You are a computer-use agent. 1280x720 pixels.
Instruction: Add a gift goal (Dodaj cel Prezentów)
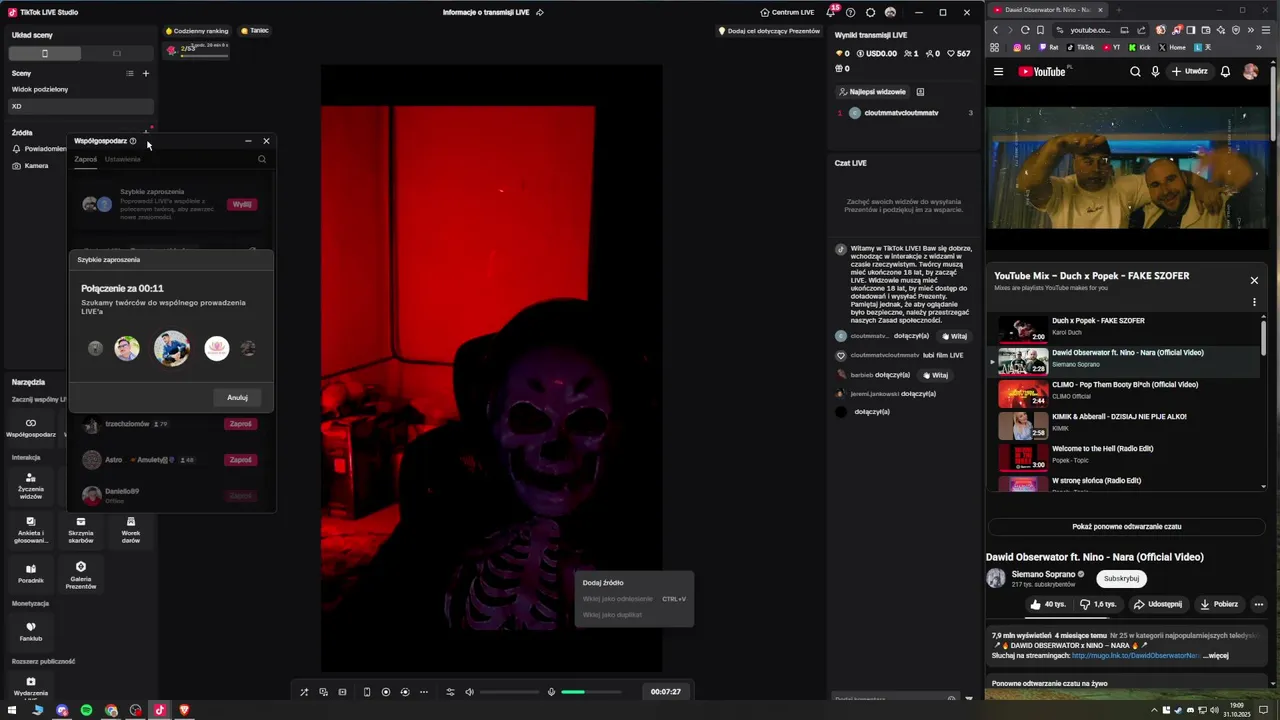click(770, 31)
